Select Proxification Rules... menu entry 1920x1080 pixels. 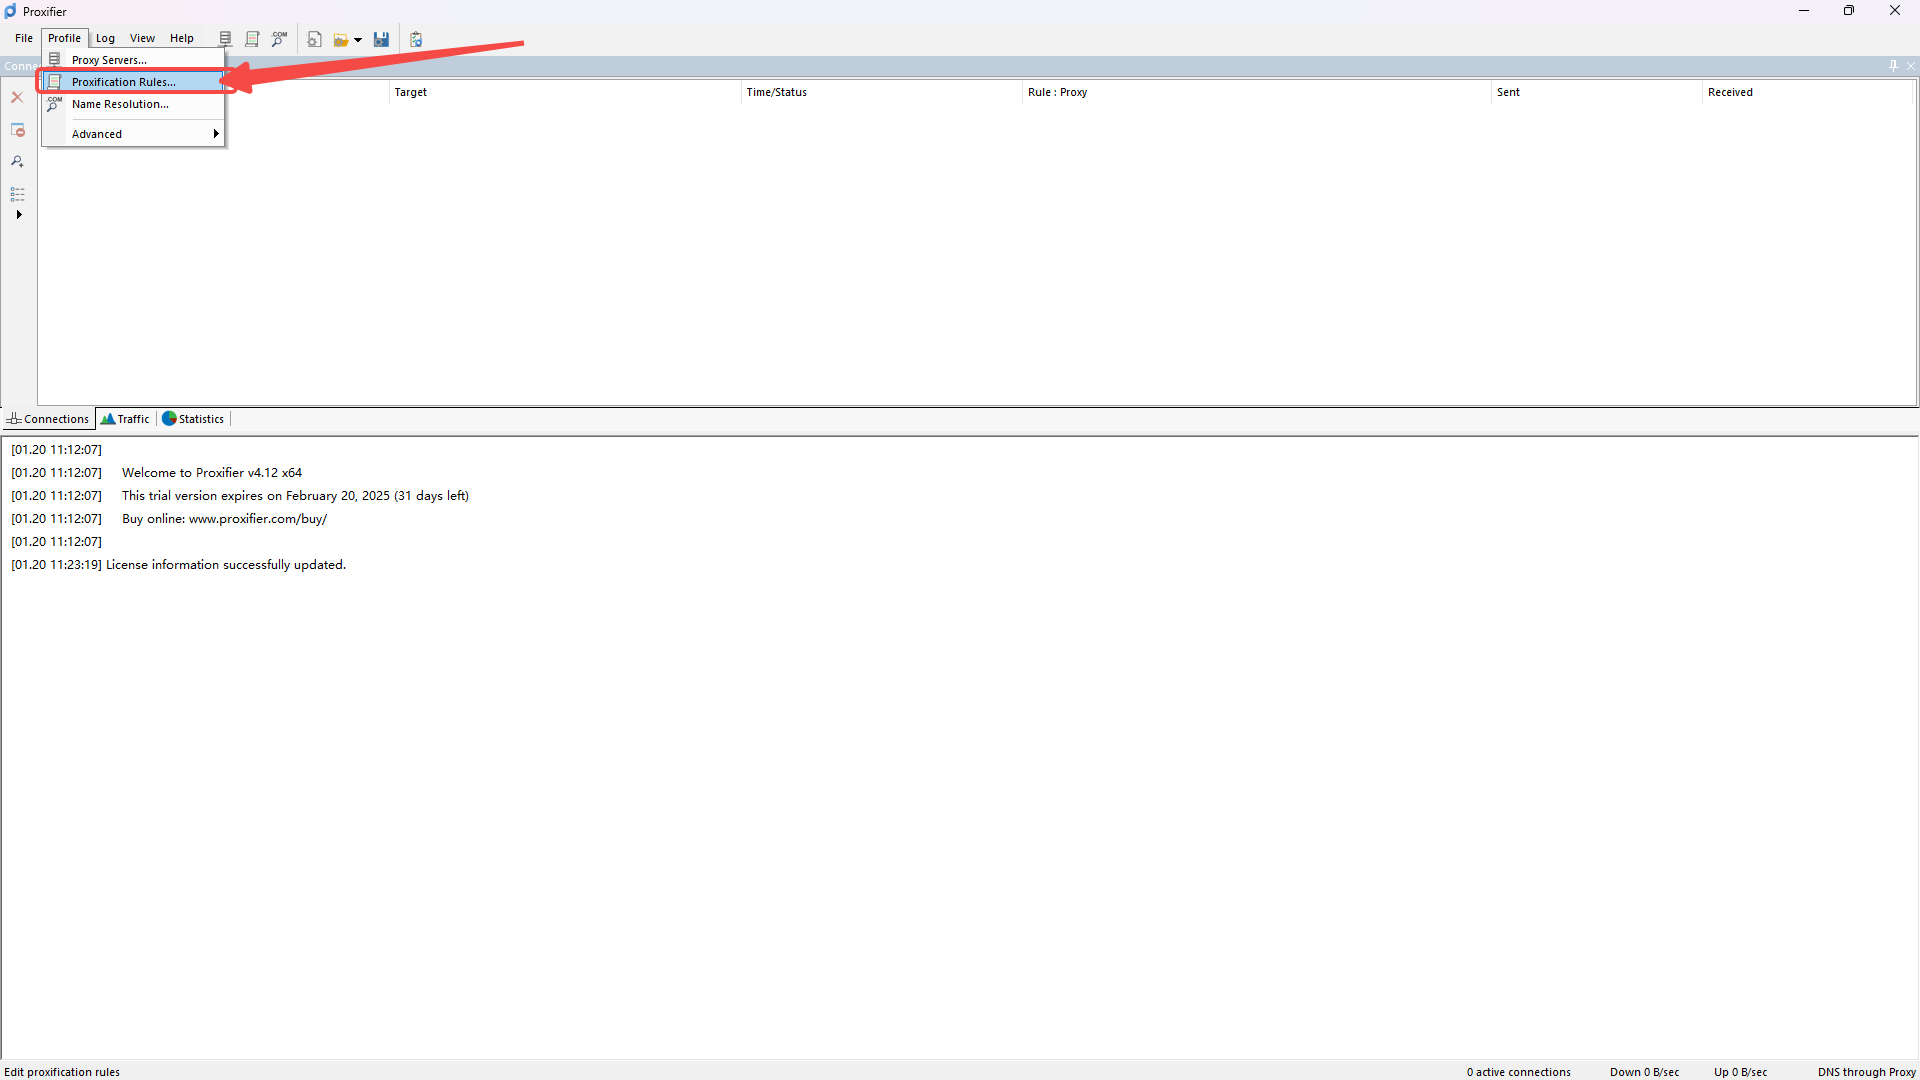(133, 82)
